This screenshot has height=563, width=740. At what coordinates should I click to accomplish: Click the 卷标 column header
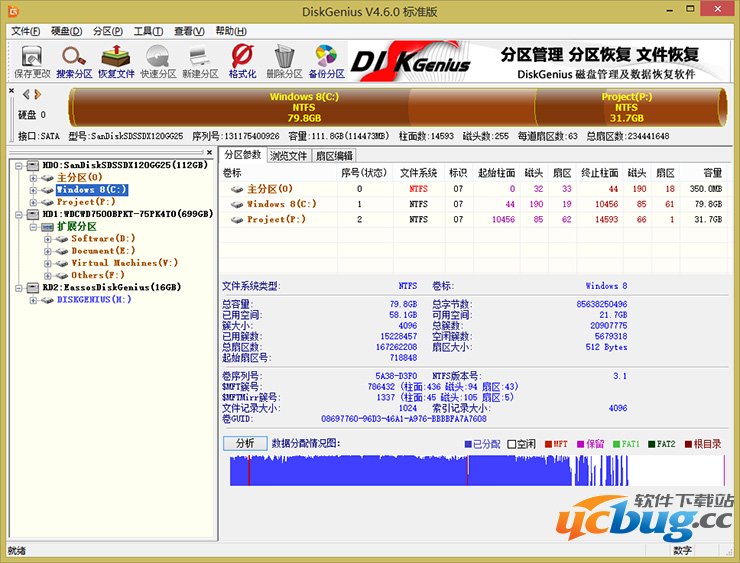(278, 173)
